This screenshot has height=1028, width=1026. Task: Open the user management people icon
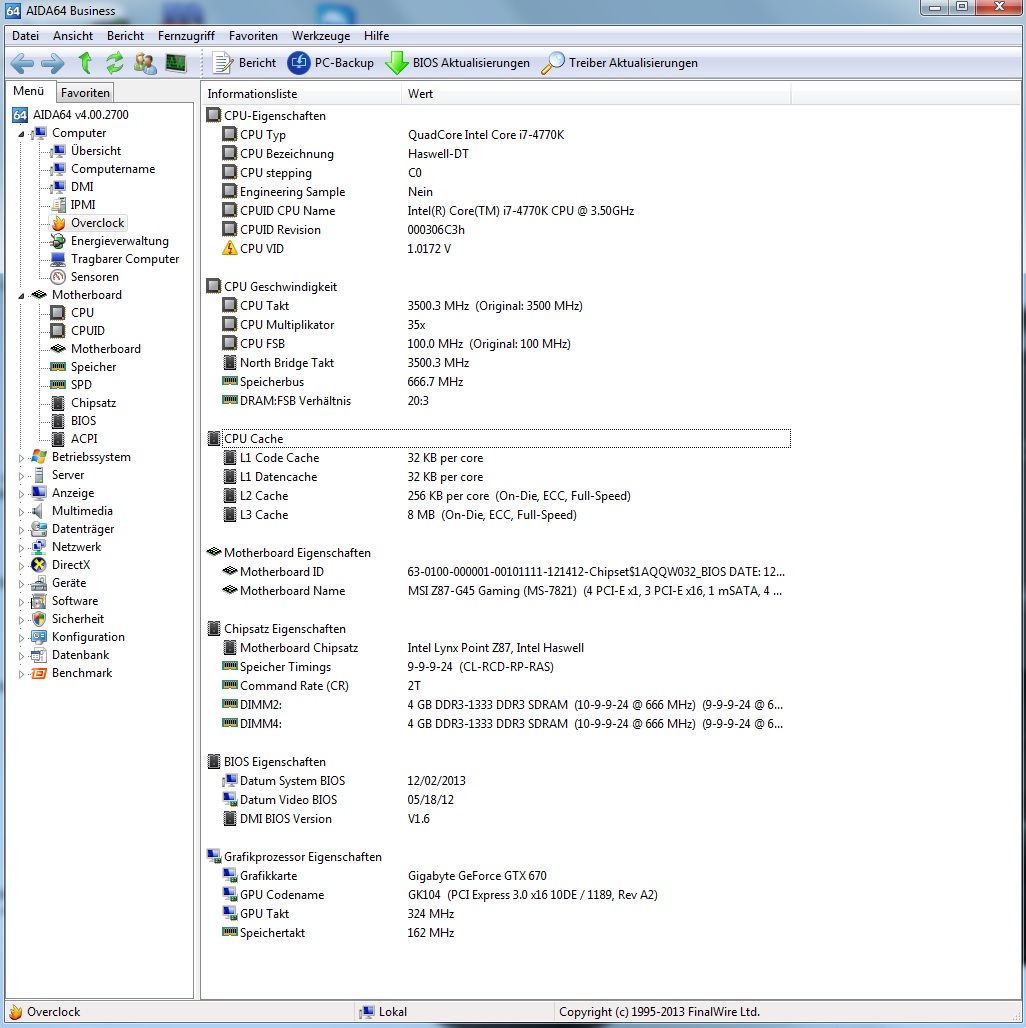pyautogui.click(x=145, y=63)
